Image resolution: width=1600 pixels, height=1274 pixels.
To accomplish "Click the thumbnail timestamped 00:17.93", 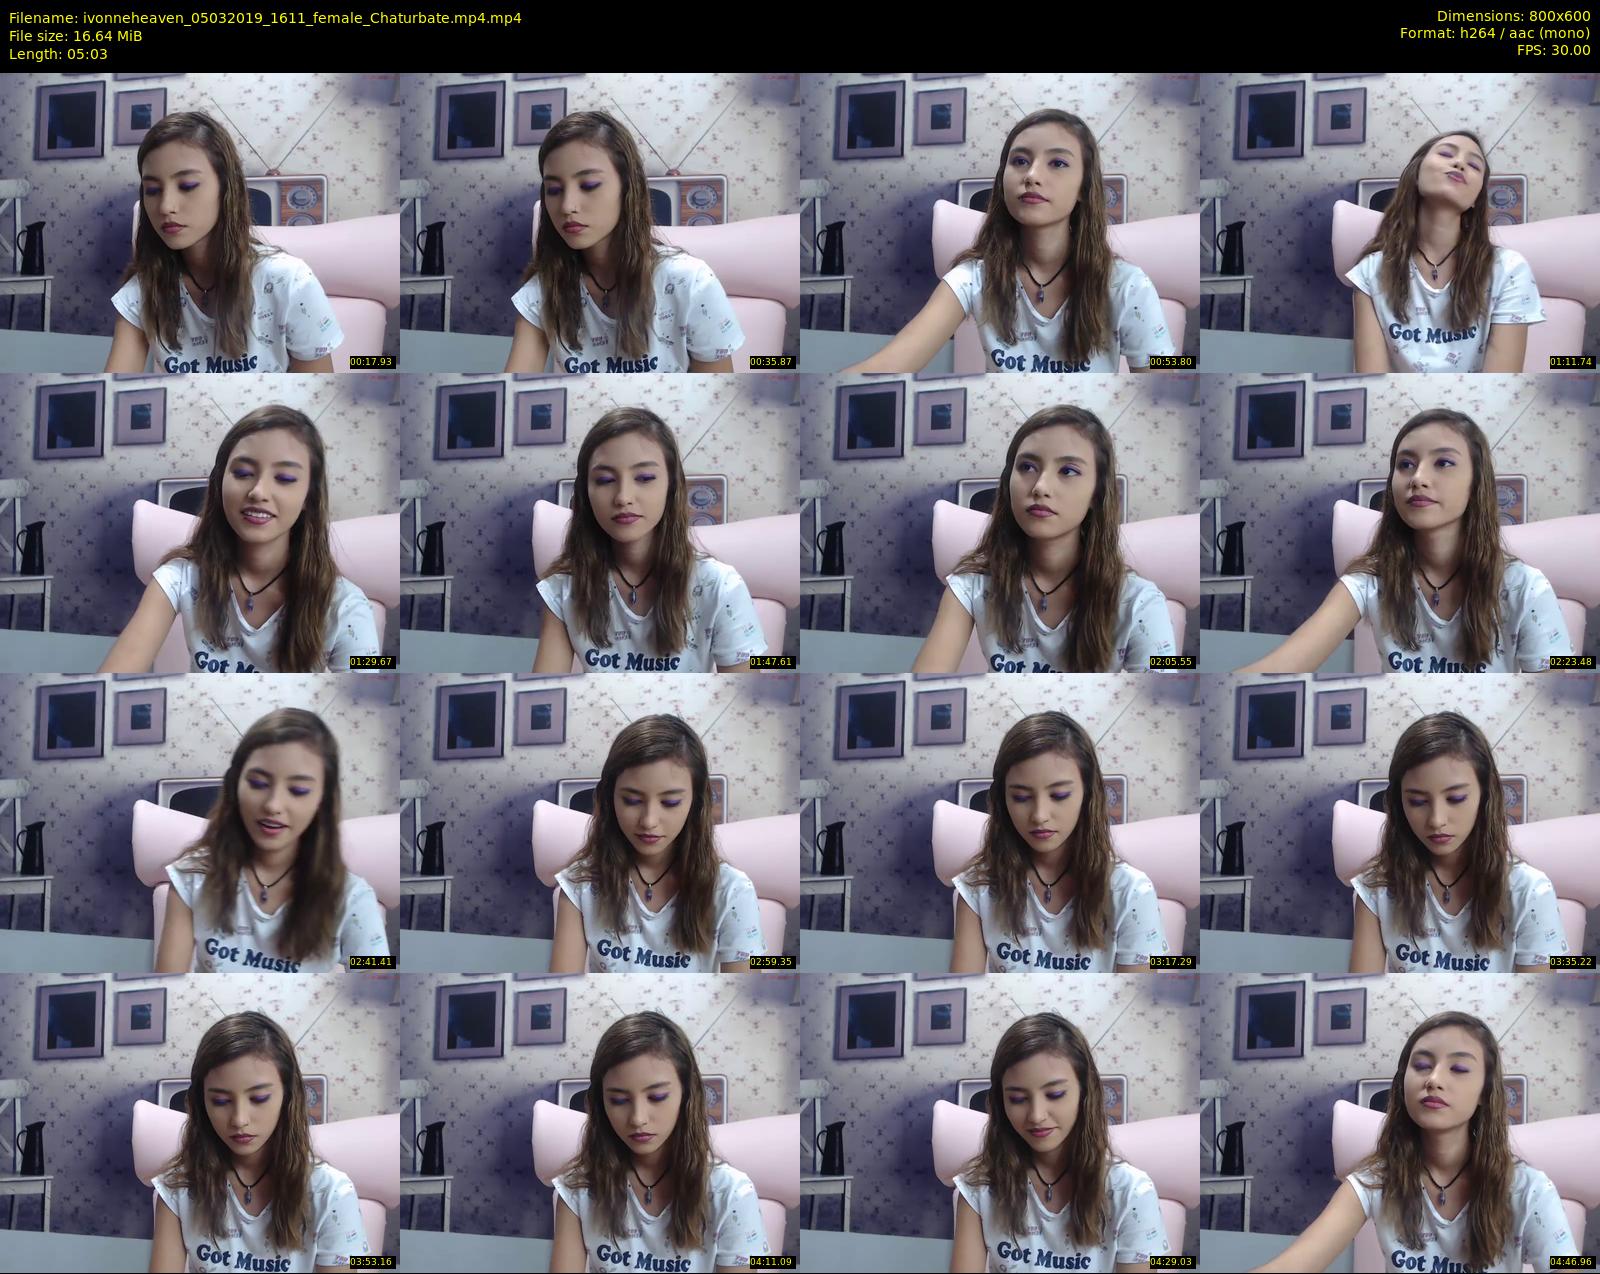I will point(200,223).
